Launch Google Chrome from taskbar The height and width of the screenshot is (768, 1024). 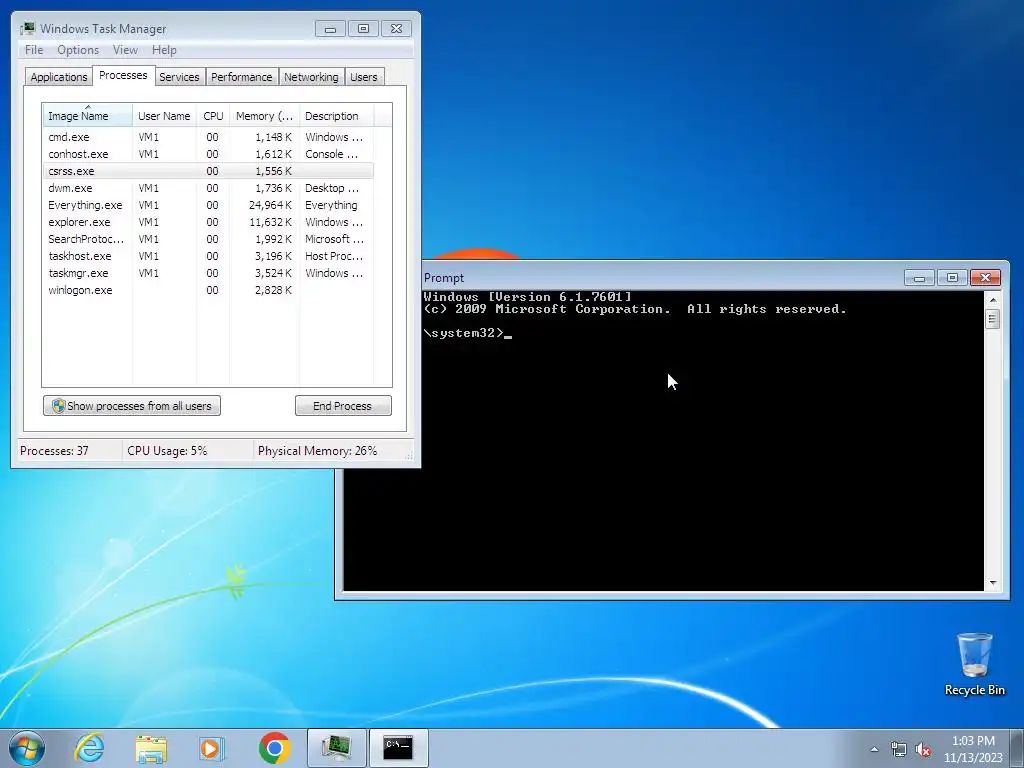[x=274, y=748]
